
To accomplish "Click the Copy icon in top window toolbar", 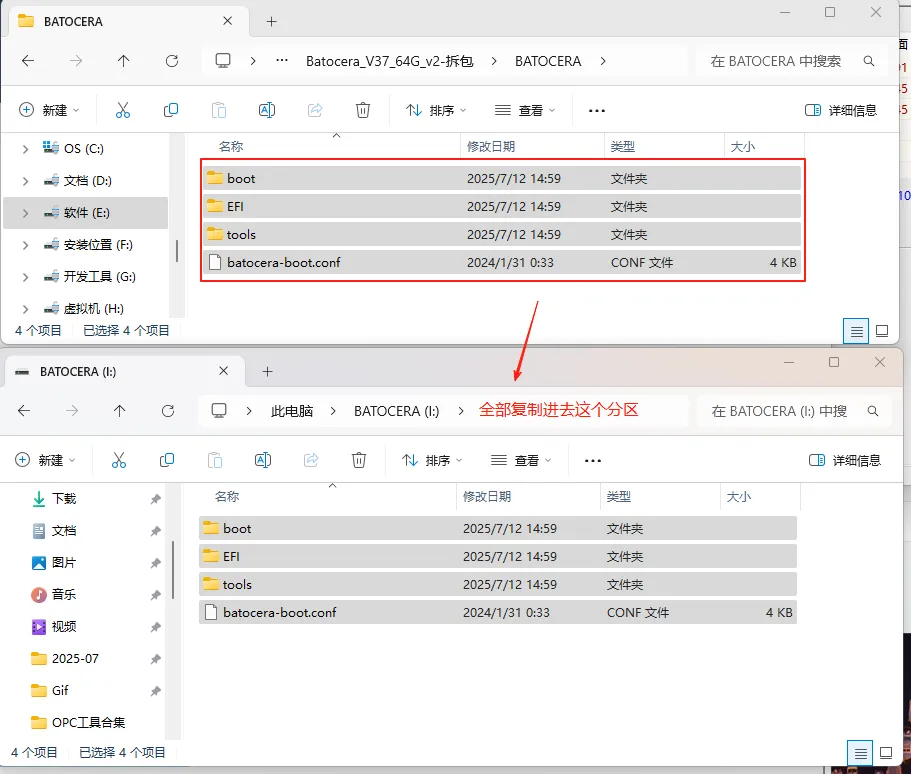I will pyautogui.click(x=171, y=110).
